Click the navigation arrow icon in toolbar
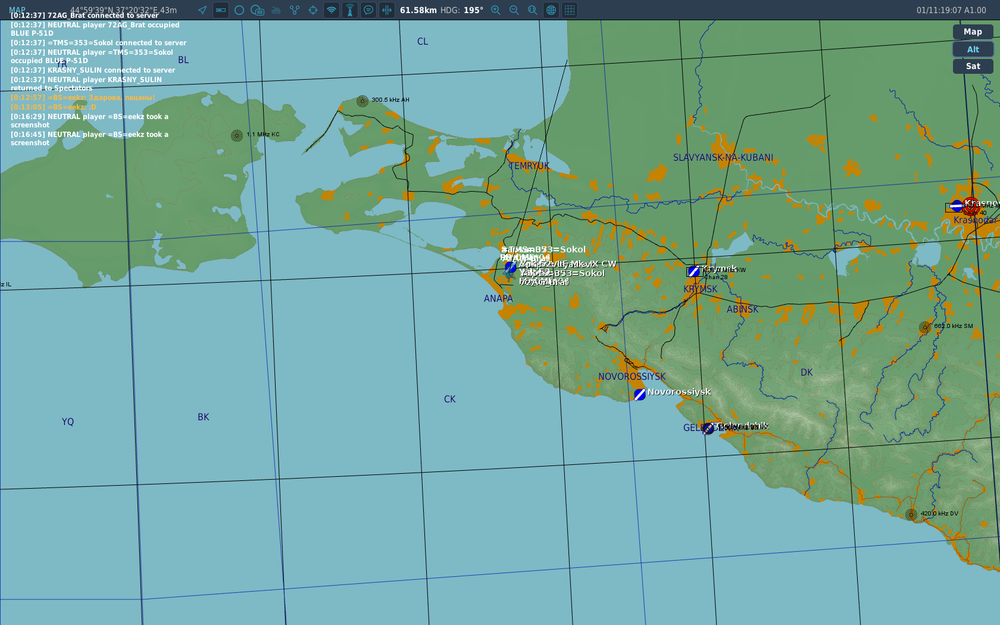The height and width of the screenshot is (625, 1000). [x=202, y=9]
